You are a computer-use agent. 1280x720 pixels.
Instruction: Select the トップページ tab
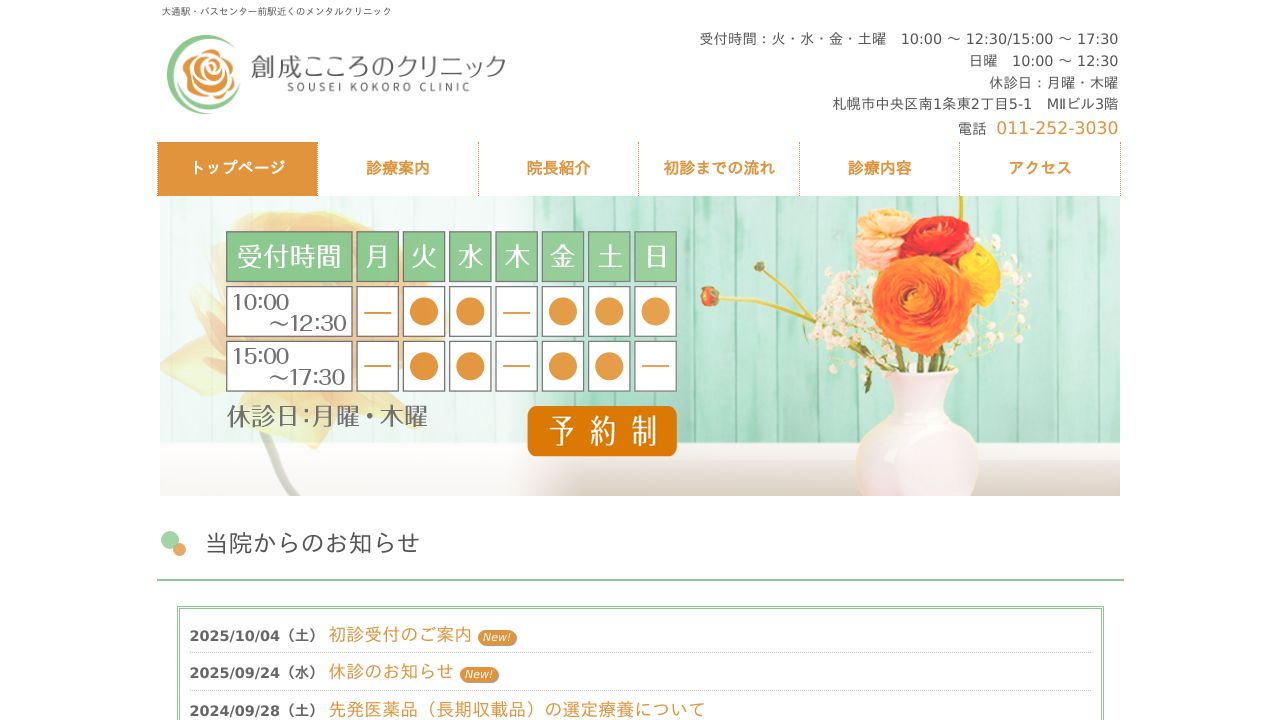(x=237, y=168)
